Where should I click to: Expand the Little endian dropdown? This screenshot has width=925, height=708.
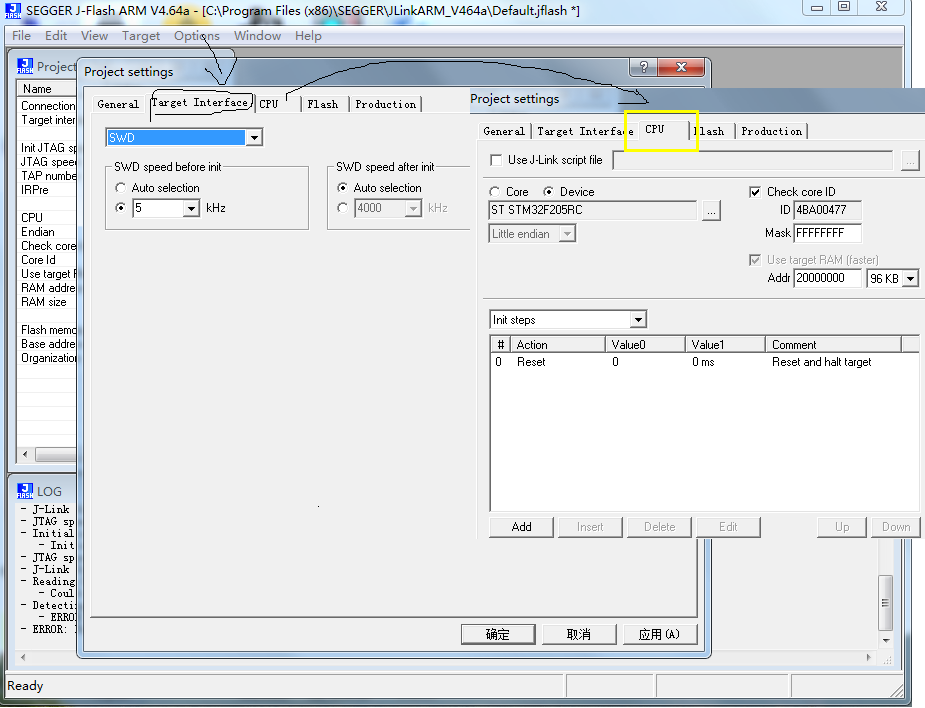tap(568, 234)
